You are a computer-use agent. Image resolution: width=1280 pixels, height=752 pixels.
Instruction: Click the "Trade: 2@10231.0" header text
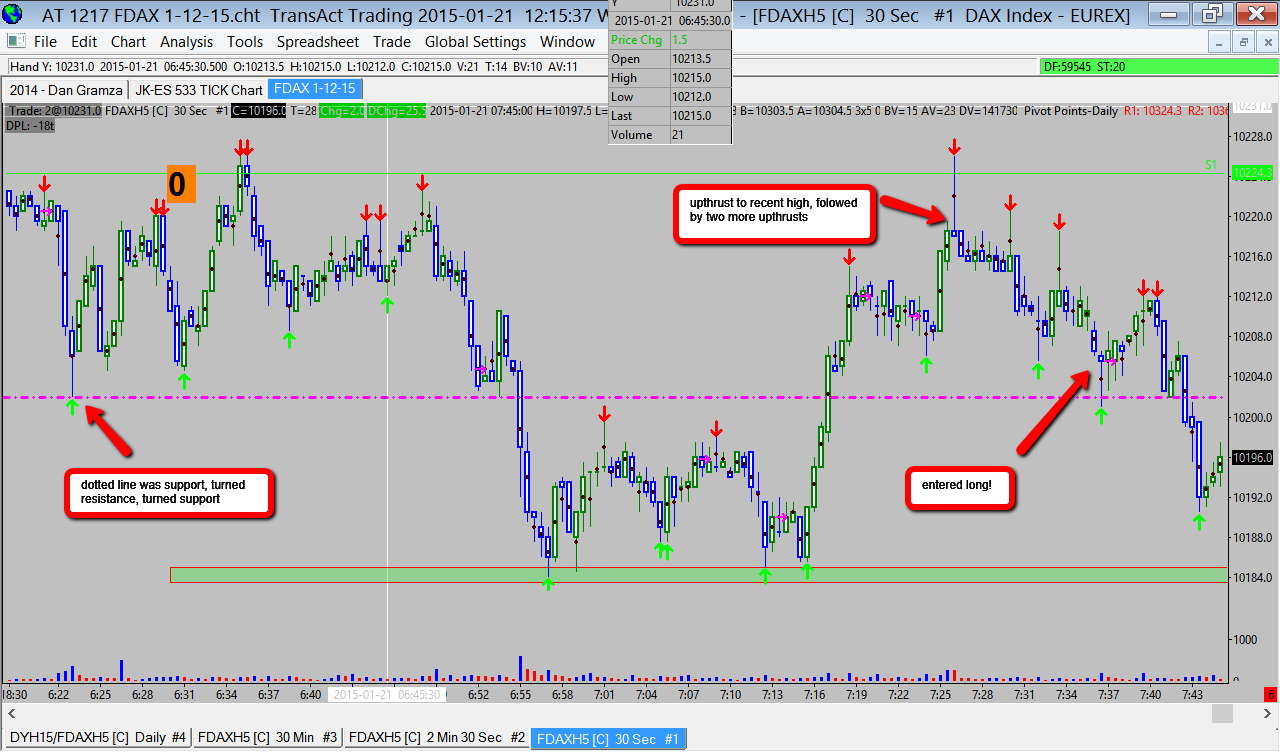click(x=53, y=111)
